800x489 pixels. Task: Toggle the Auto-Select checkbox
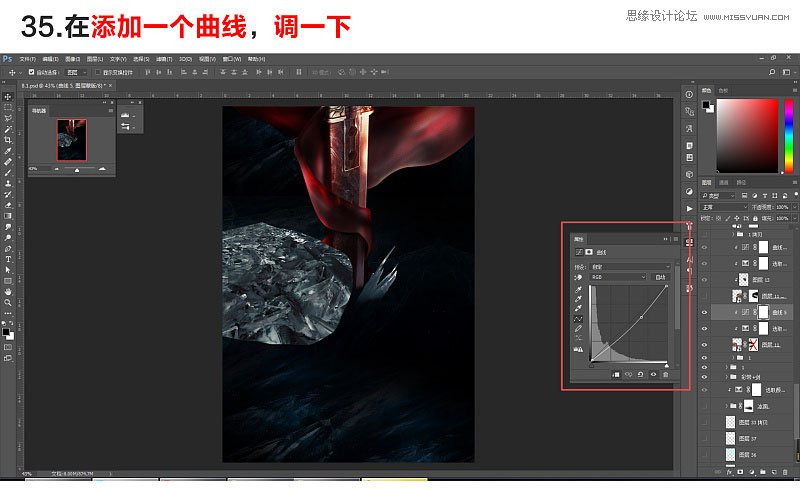click(32, 72)
